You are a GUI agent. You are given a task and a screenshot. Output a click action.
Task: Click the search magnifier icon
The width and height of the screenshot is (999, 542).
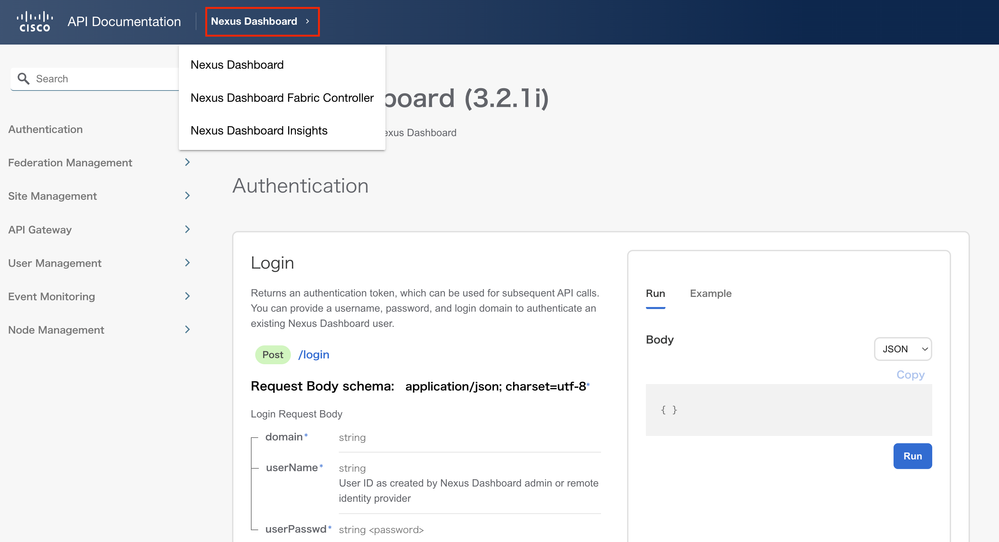click(x=24, y=78)
